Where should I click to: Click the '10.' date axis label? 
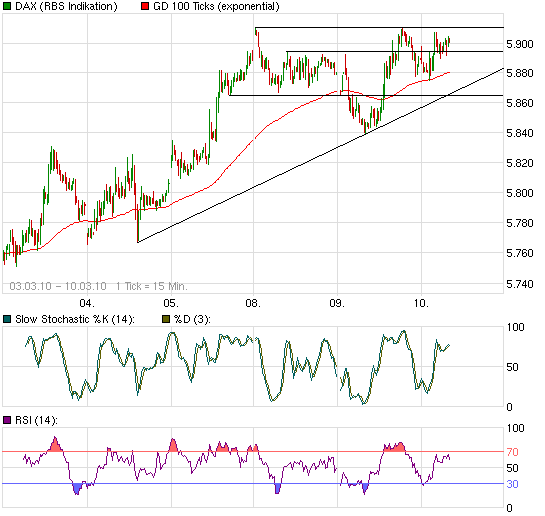[421, 303]
